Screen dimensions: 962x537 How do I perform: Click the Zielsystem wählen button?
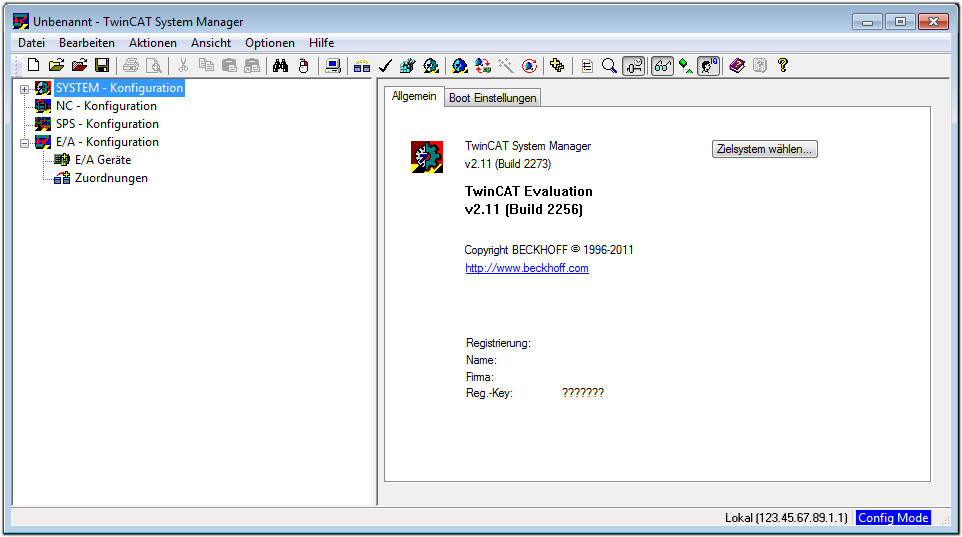tap(765, 149)
